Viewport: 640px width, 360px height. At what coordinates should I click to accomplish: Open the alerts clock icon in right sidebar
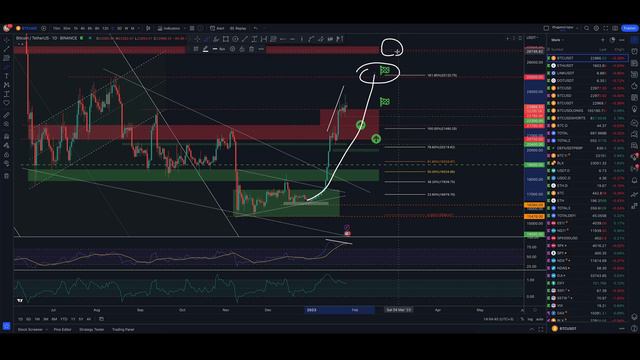tap(634, 52)
